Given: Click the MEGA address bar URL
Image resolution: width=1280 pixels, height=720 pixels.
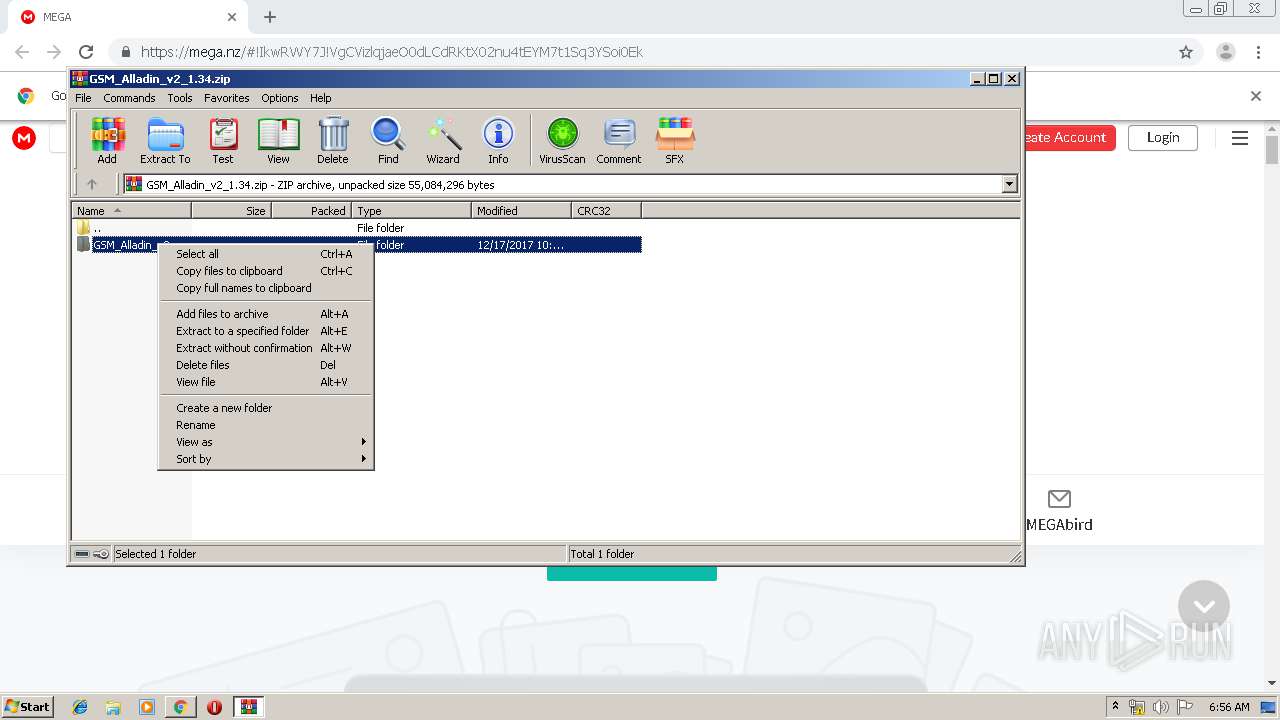Looking at the screenshot, I should (392, 52).
